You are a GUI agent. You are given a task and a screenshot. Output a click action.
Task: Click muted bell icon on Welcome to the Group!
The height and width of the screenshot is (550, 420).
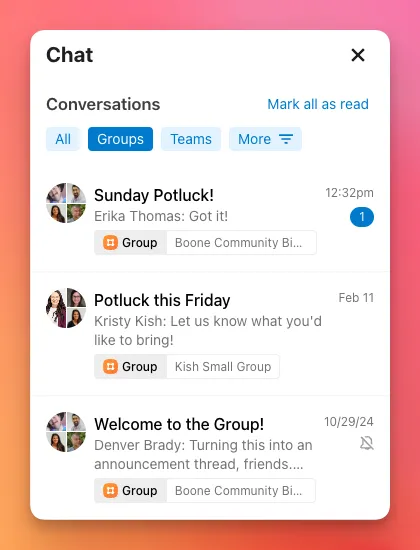367,443
